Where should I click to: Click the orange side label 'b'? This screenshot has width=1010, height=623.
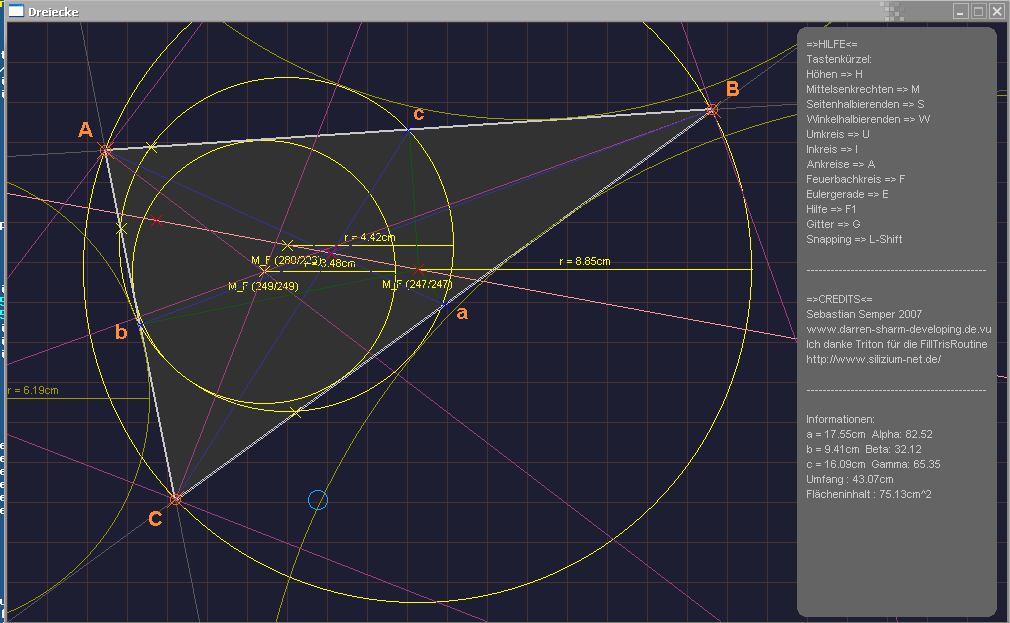click(x=121, y=332)
